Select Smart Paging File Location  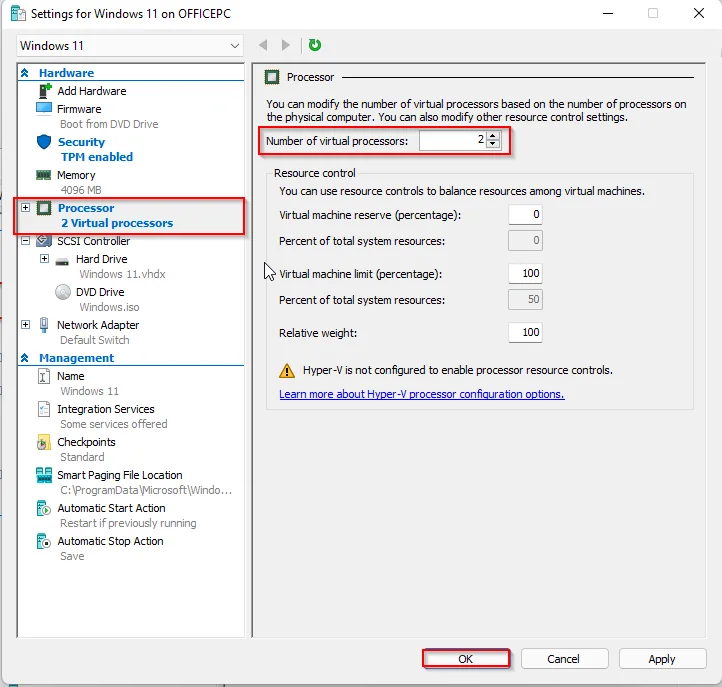[x=120, y=475]
